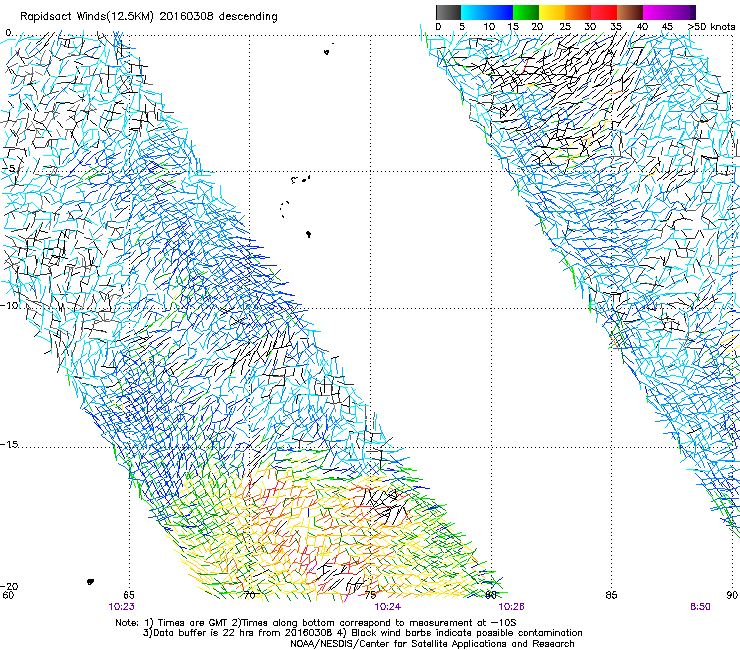Click the red 30-35 knot legend segment
This screenshot has width=740, height=650.
point(604,12)
